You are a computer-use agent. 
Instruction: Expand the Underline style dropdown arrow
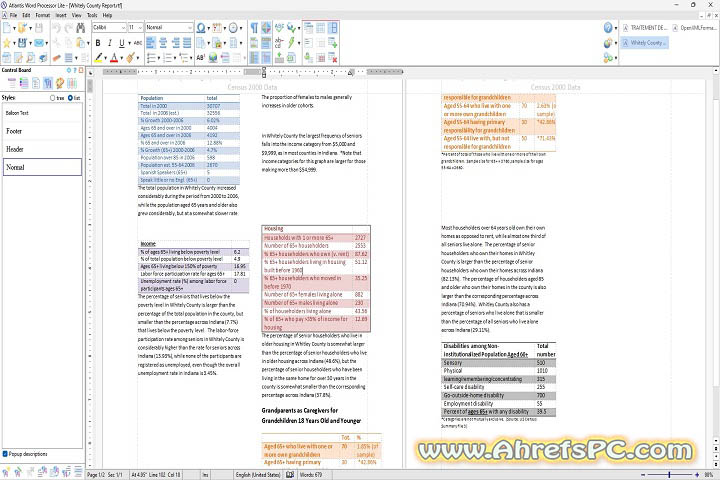pyautogui.click(x=129, y=43)
